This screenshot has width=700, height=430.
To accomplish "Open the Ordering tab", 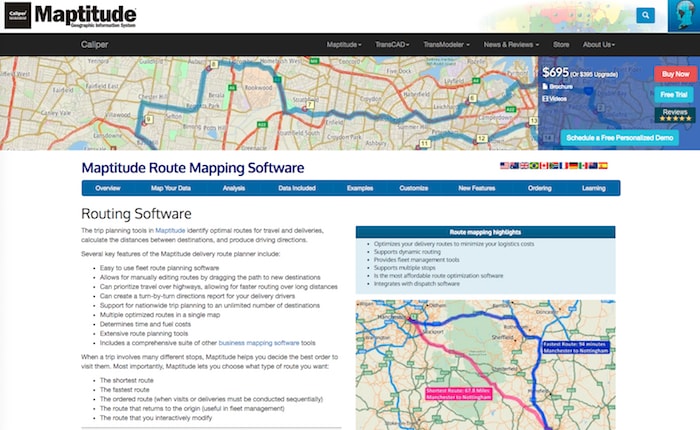I will click(539, 188).
